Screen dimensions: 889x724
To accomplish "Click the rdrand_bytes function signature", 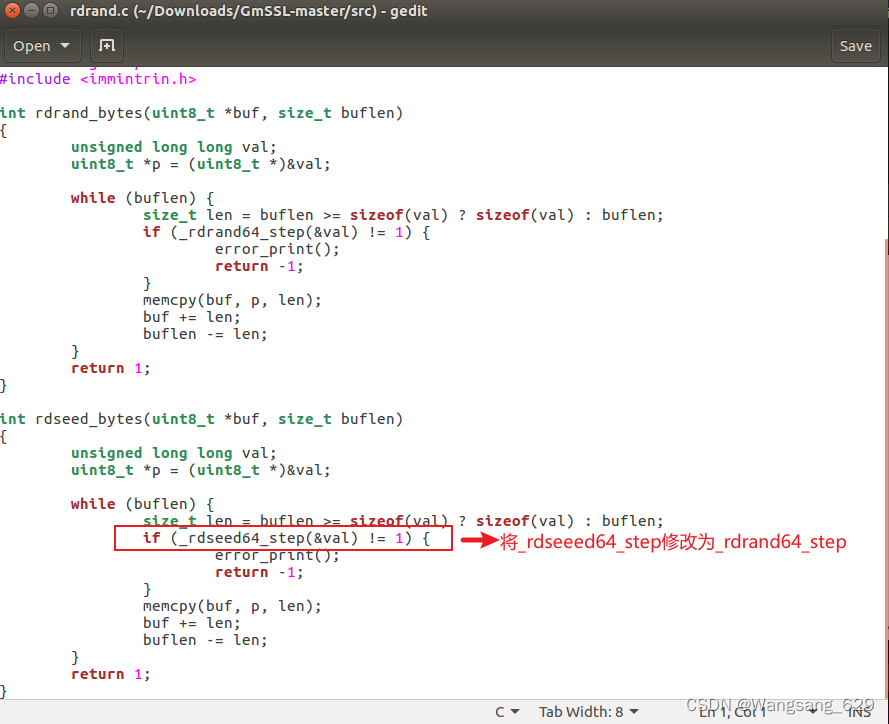I will [x=200, y=112].
